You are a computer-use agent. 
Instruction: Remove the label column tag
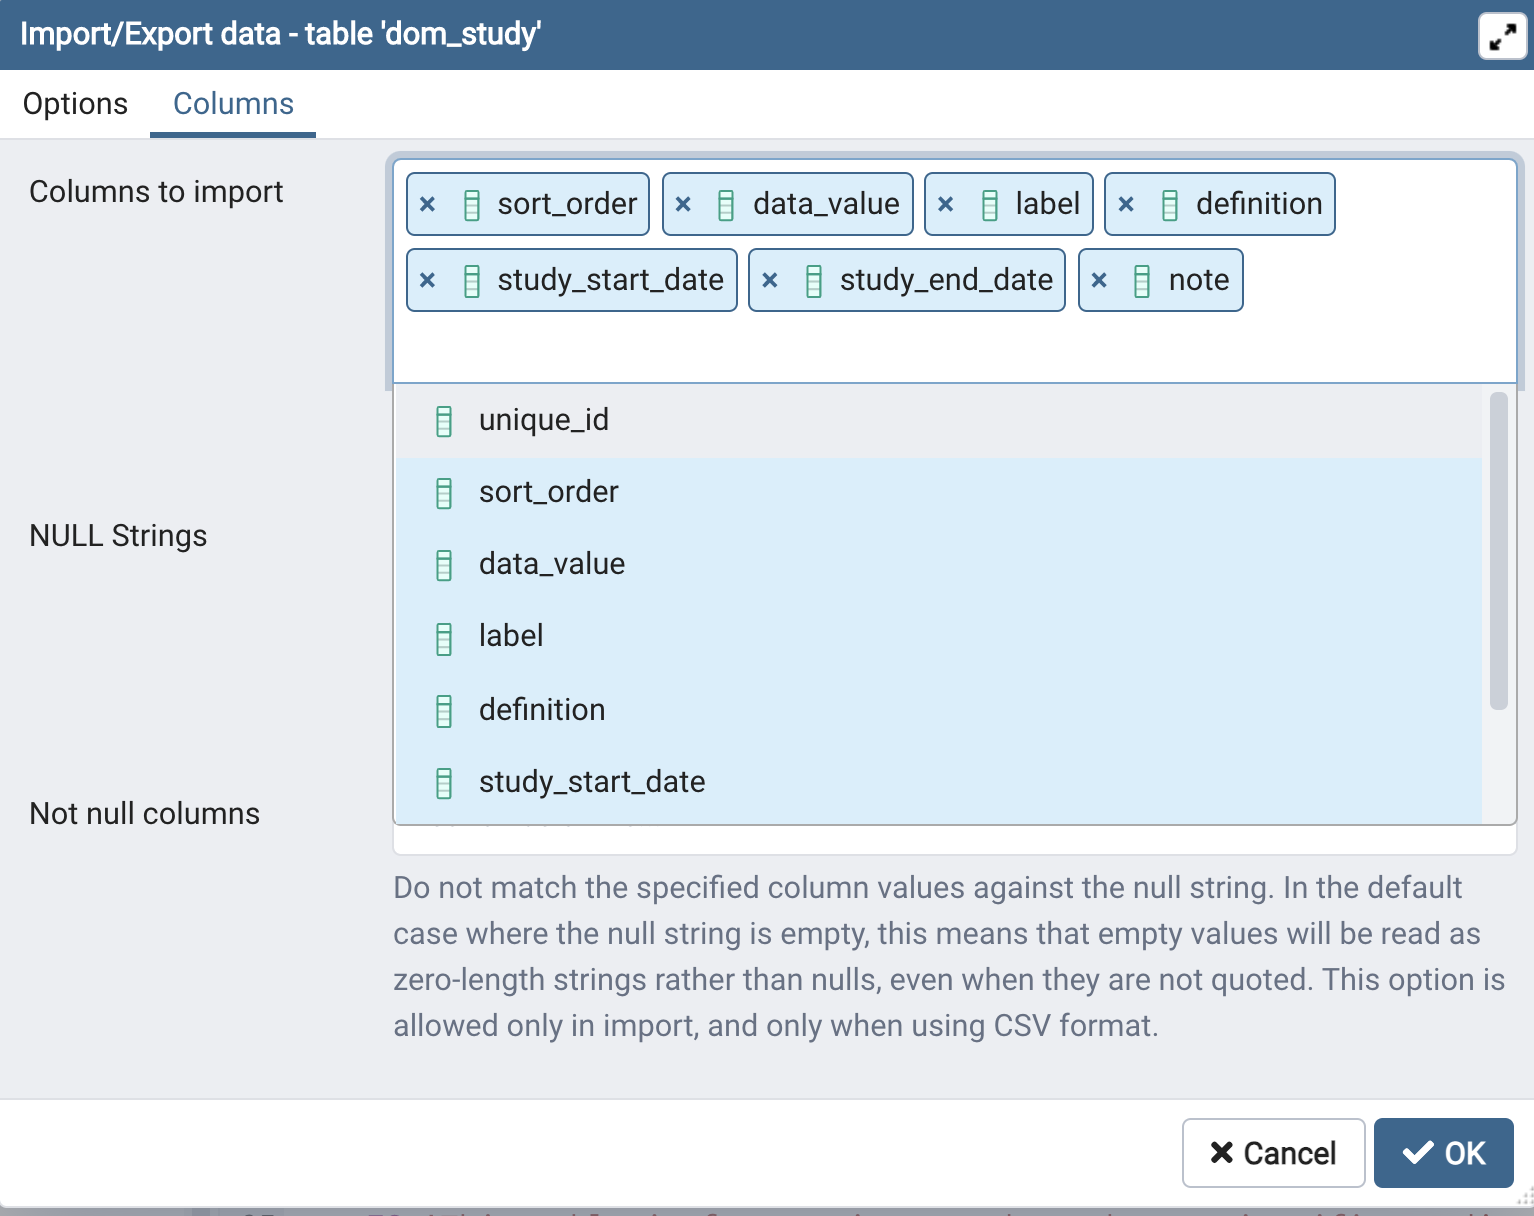[x=946, y=204]
